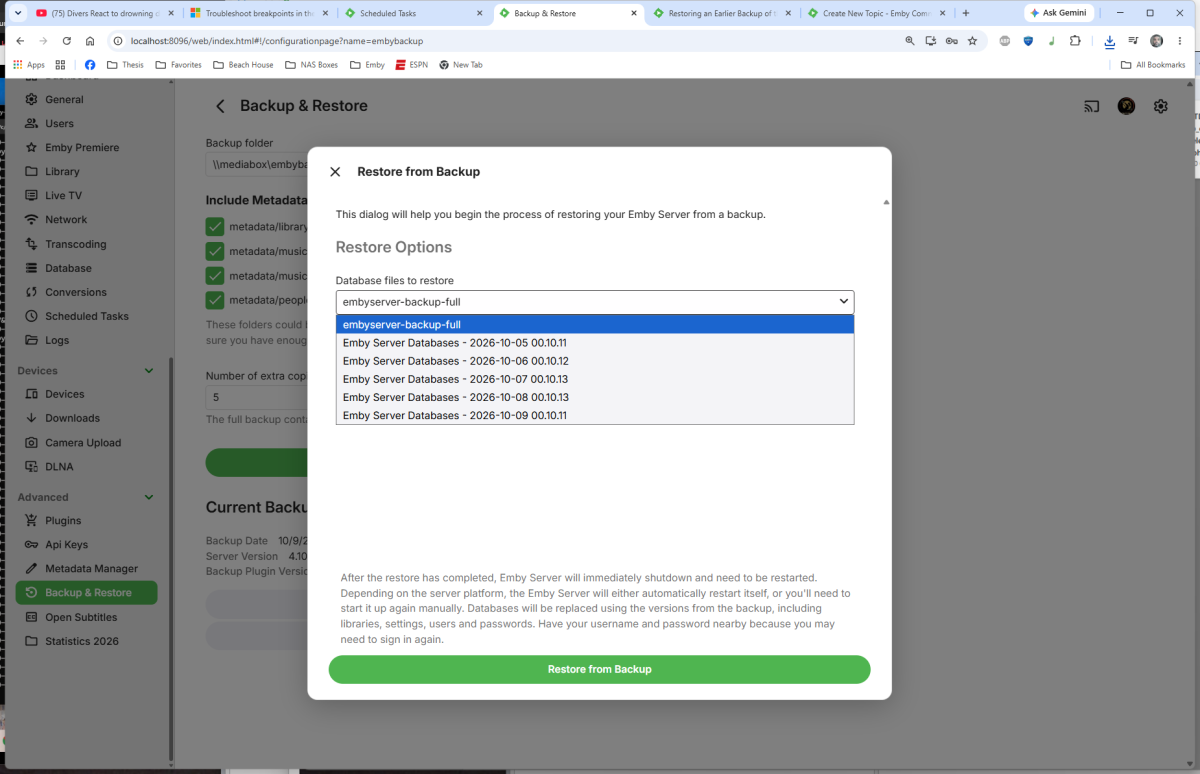Open Network settings in sidebar
Image resolution: width=1200 pixels, height=774 pixels.
[86, 219]
